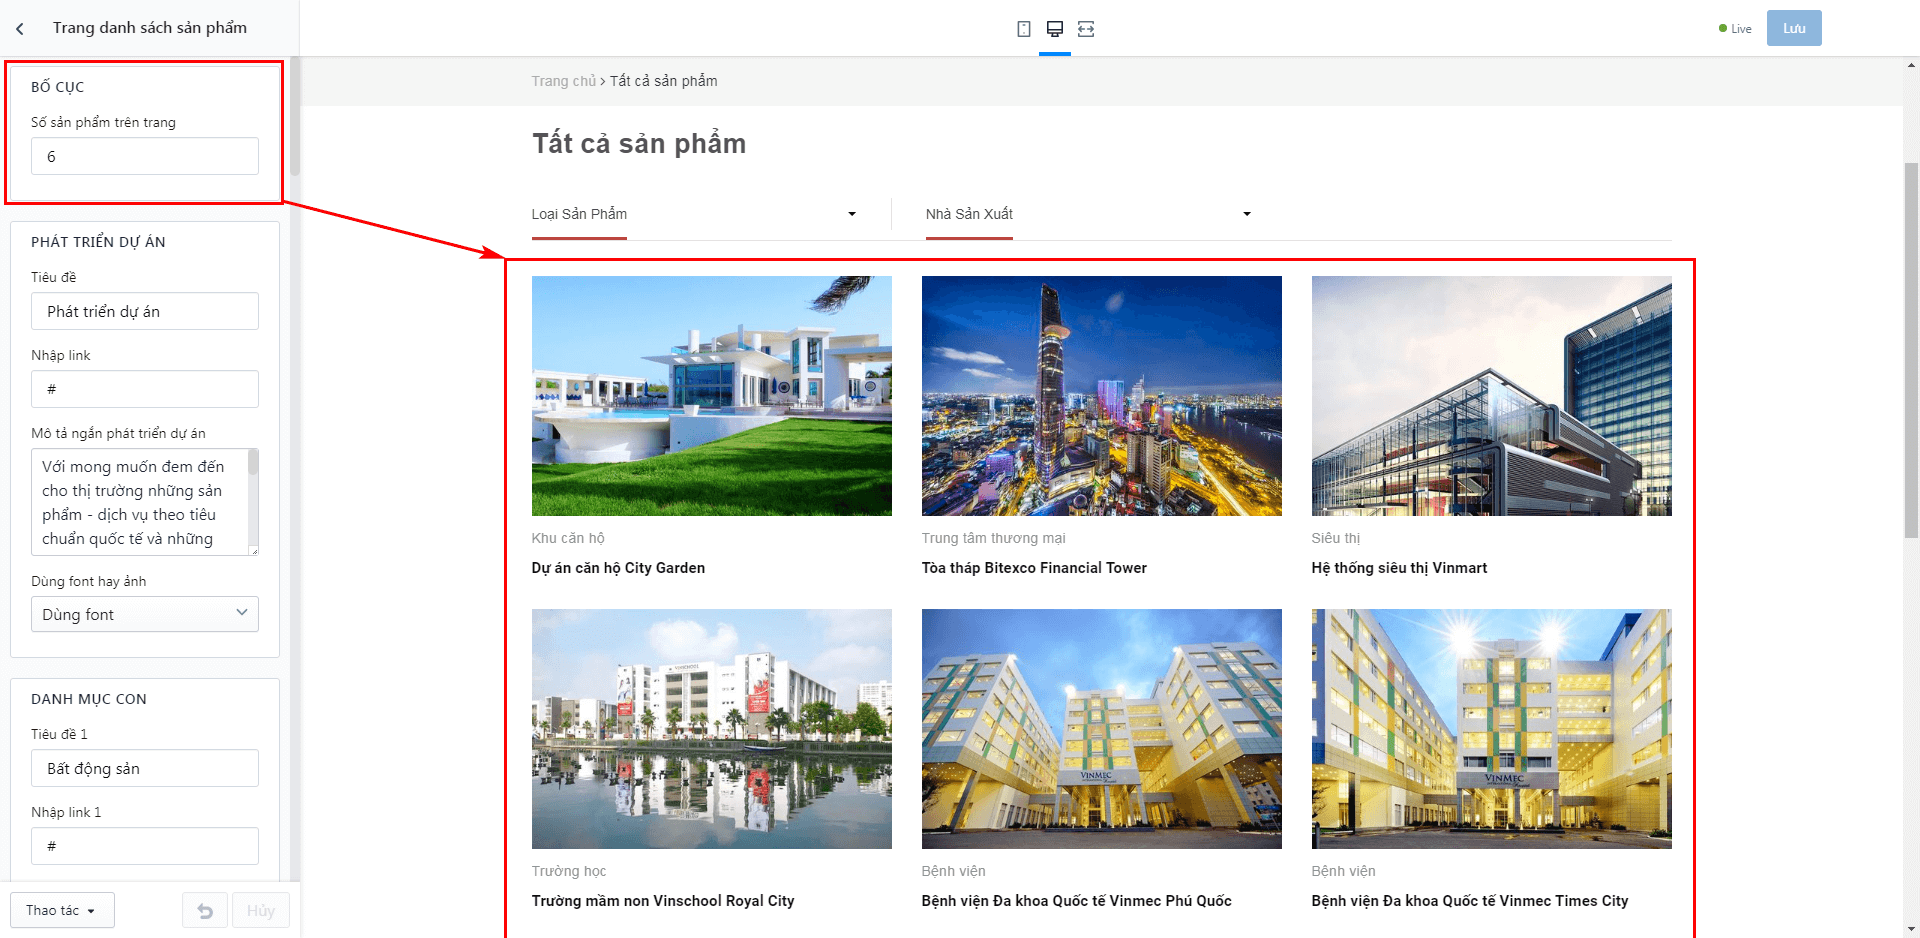
Task: Open the Bitexco Financial Tower thumbnail
Action: tap(1102, 396)
